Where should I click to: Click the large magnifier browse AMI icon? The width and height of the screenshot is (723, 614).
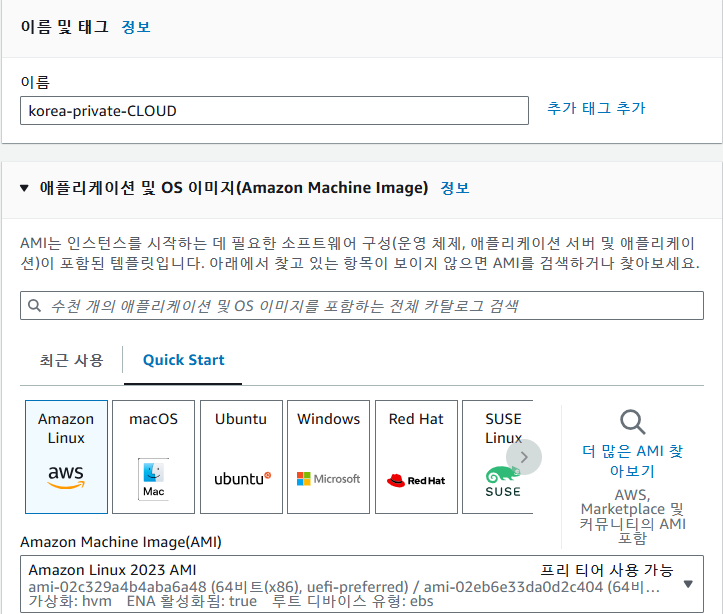coord(632,422)
